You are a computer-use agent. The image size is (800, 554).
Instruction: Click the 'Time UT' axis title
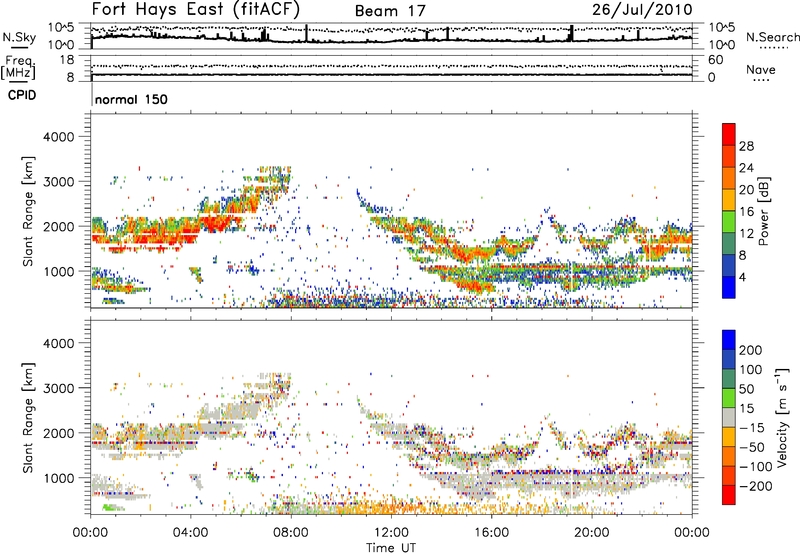click(391, 548)
